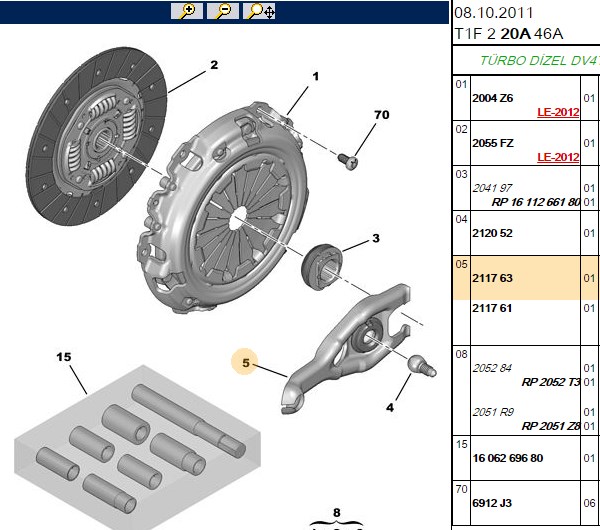Click highlighted row index 05

coord(461,264)
